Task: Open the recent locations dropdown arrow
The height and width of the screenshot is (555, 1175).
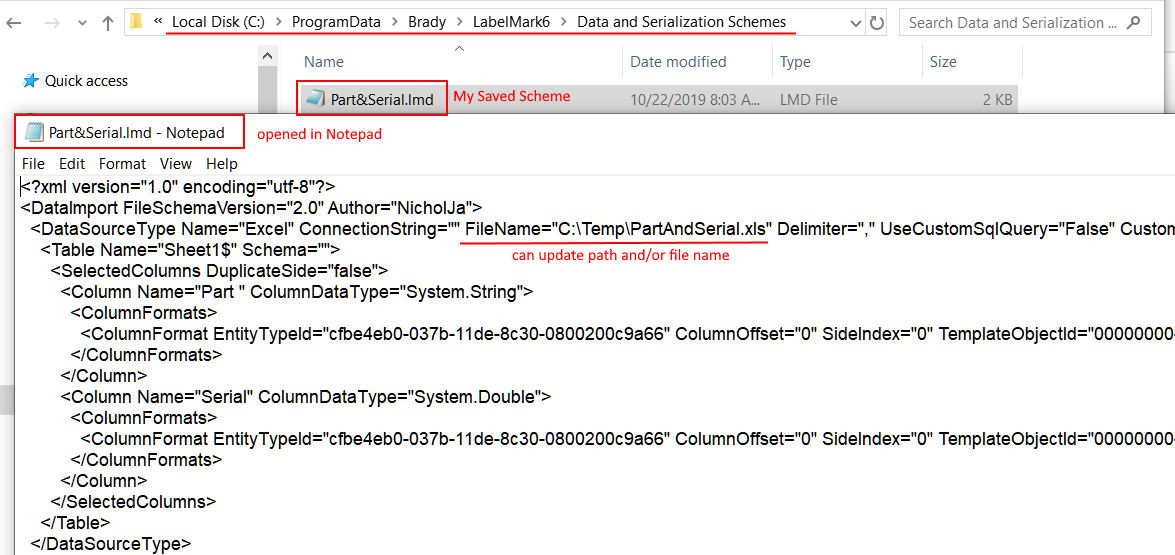Action: [80, 23]
